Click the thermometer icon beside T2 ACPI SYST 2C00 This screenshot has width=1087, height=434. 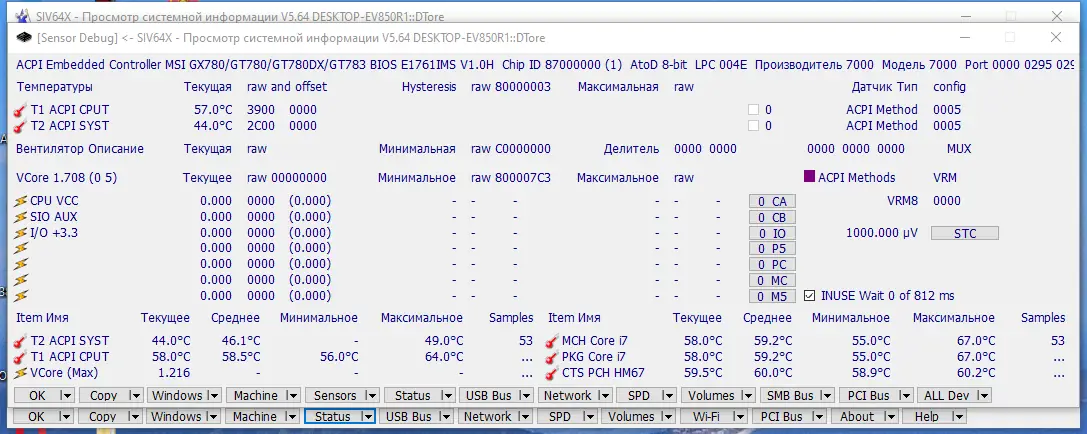[20, 126]
